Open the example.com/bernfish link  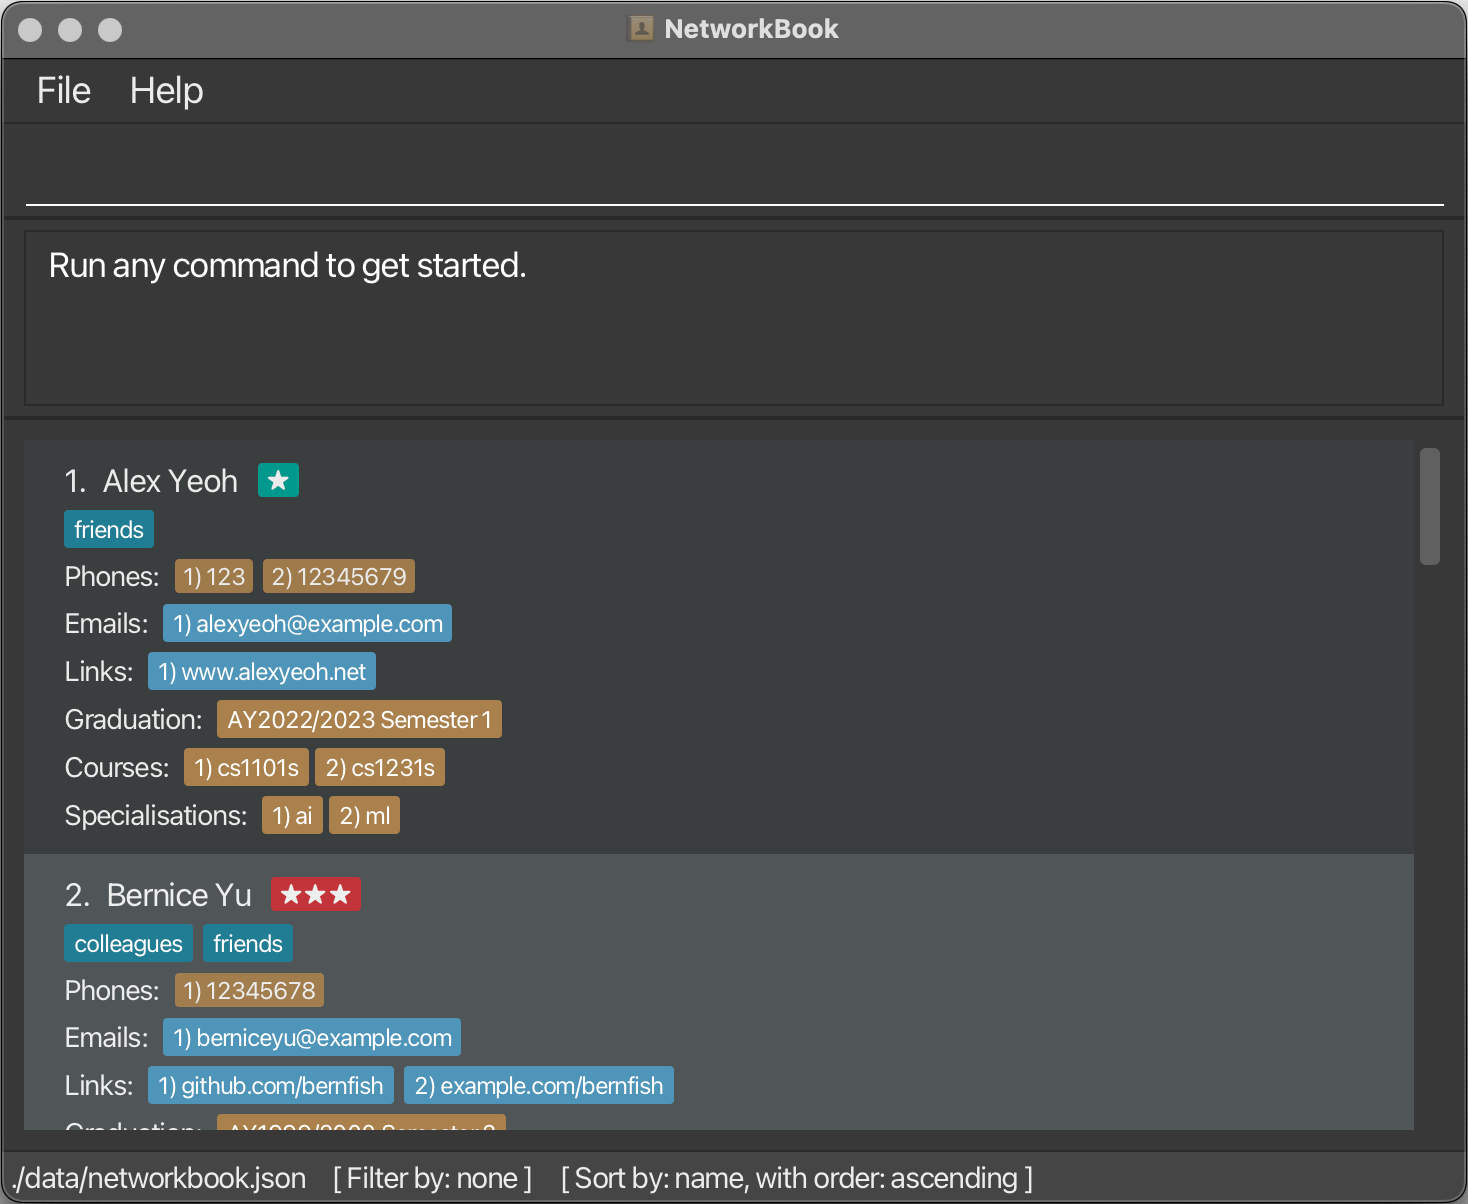[x=539, y=1085]
